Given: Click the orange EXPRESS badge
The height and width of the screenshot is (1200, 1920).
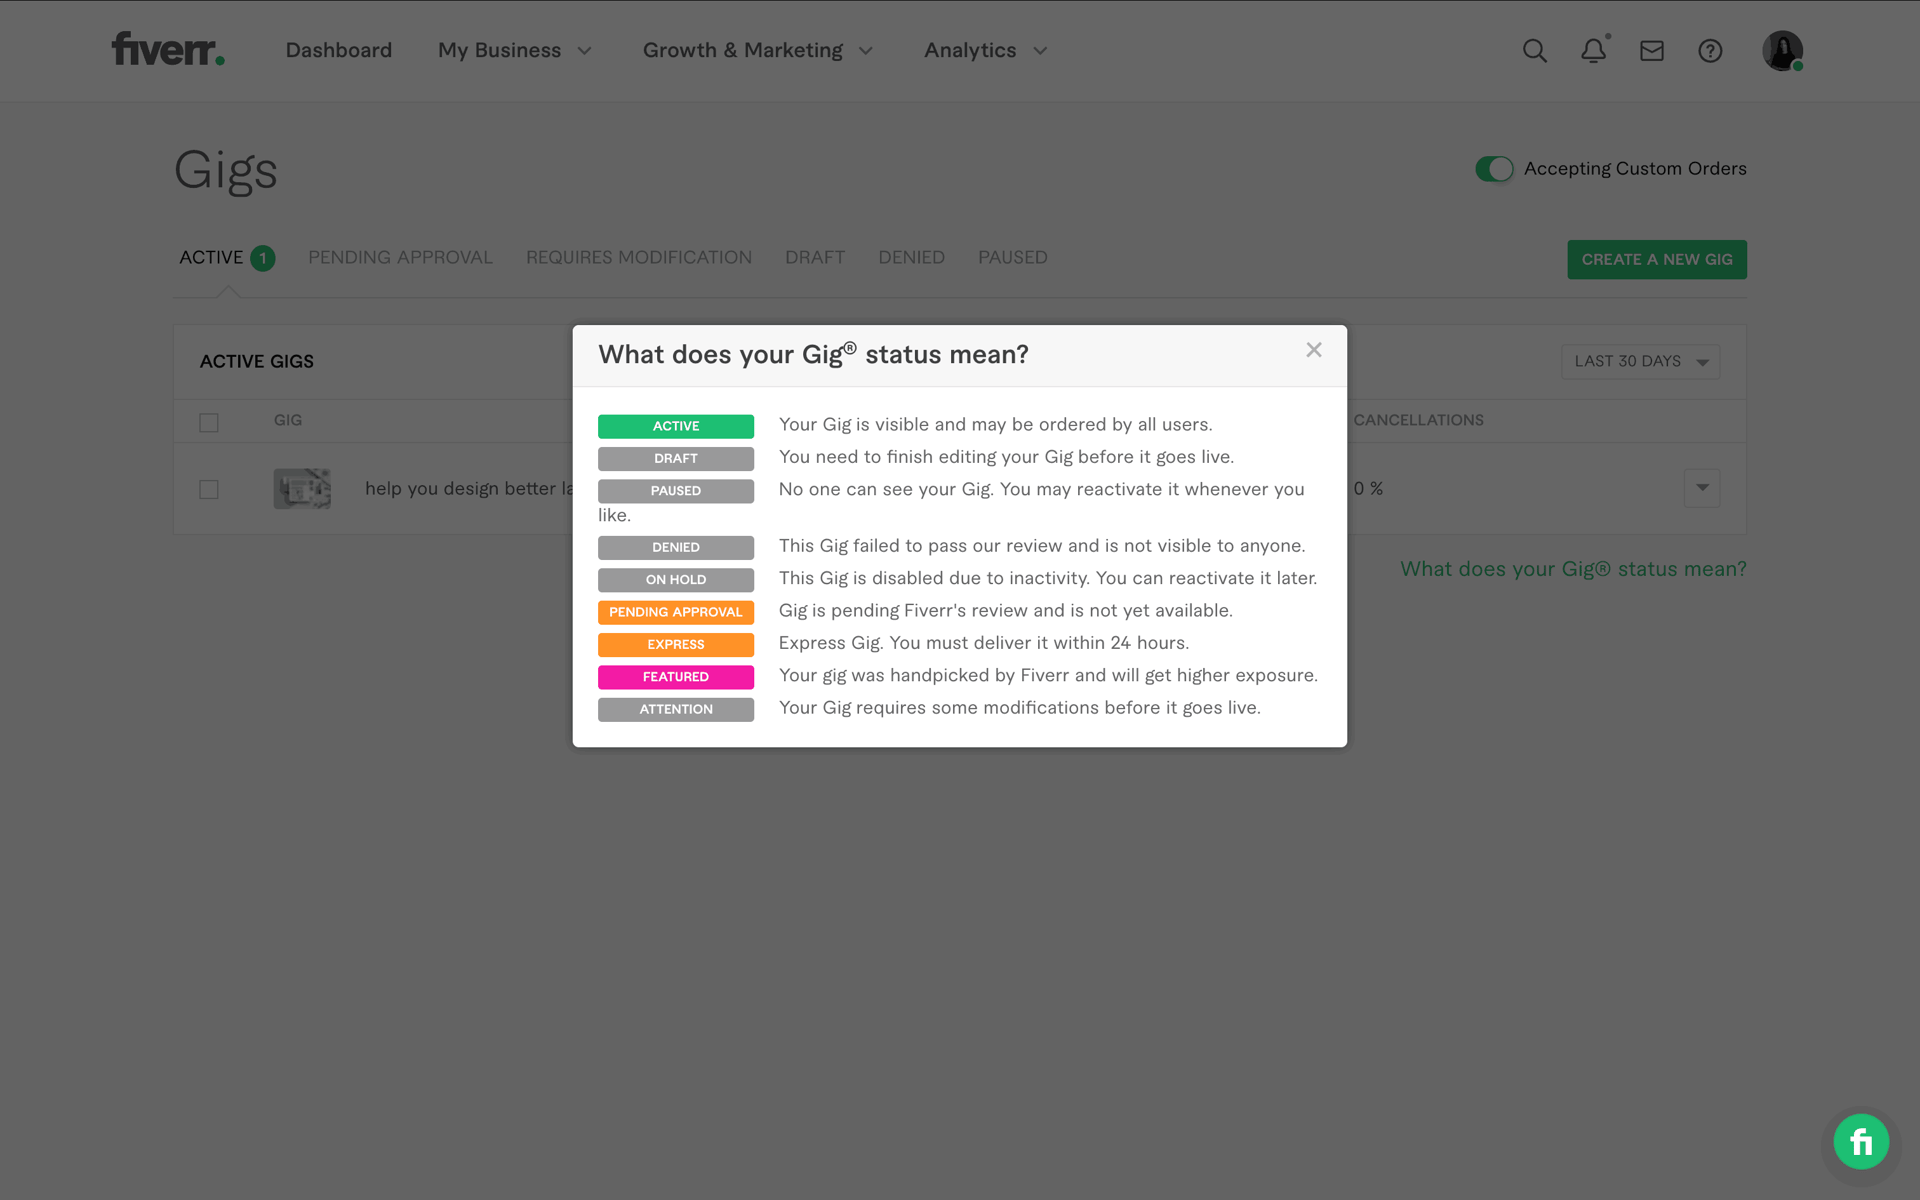Looking at the screenshot, I should point(676,644).
